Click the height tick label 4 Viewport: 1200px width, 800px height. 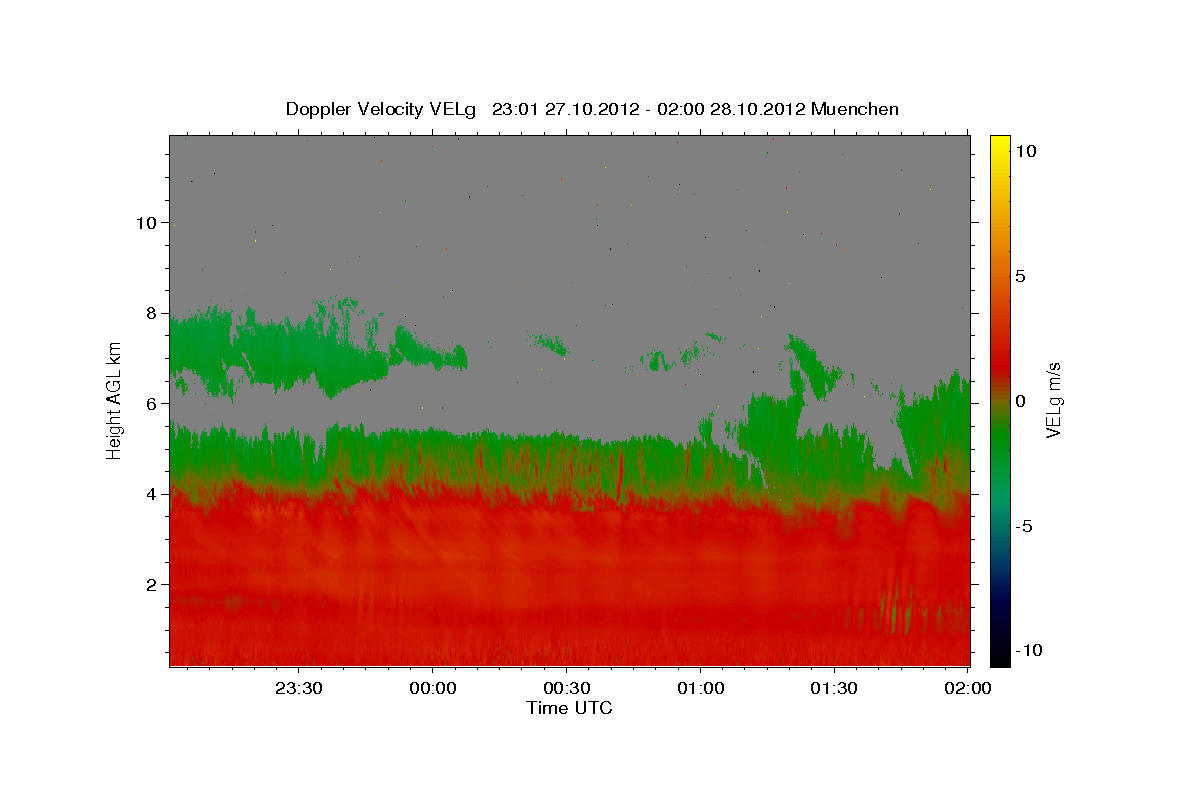[x=154, y=494]
